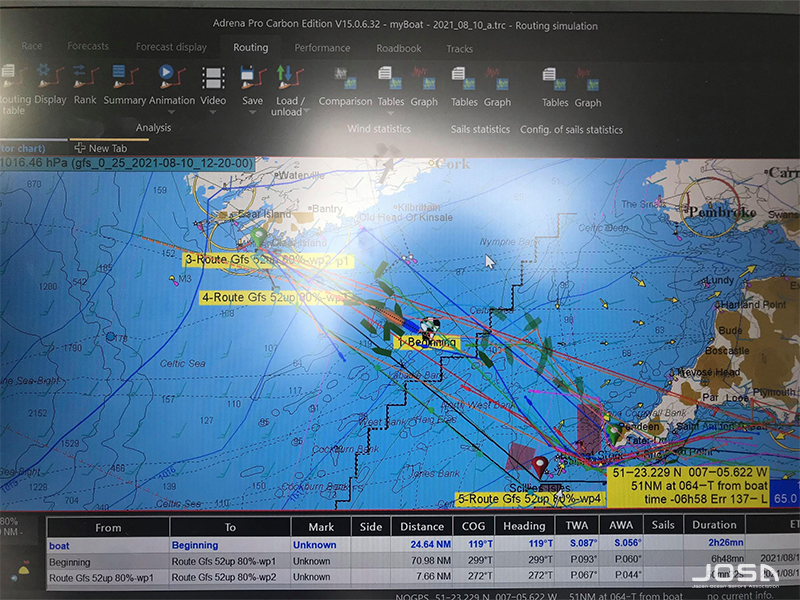Select the red waypoint pin near Scillies Isles
The width and height of the screenshot is (800, 600).
click(x=540, y=466)
